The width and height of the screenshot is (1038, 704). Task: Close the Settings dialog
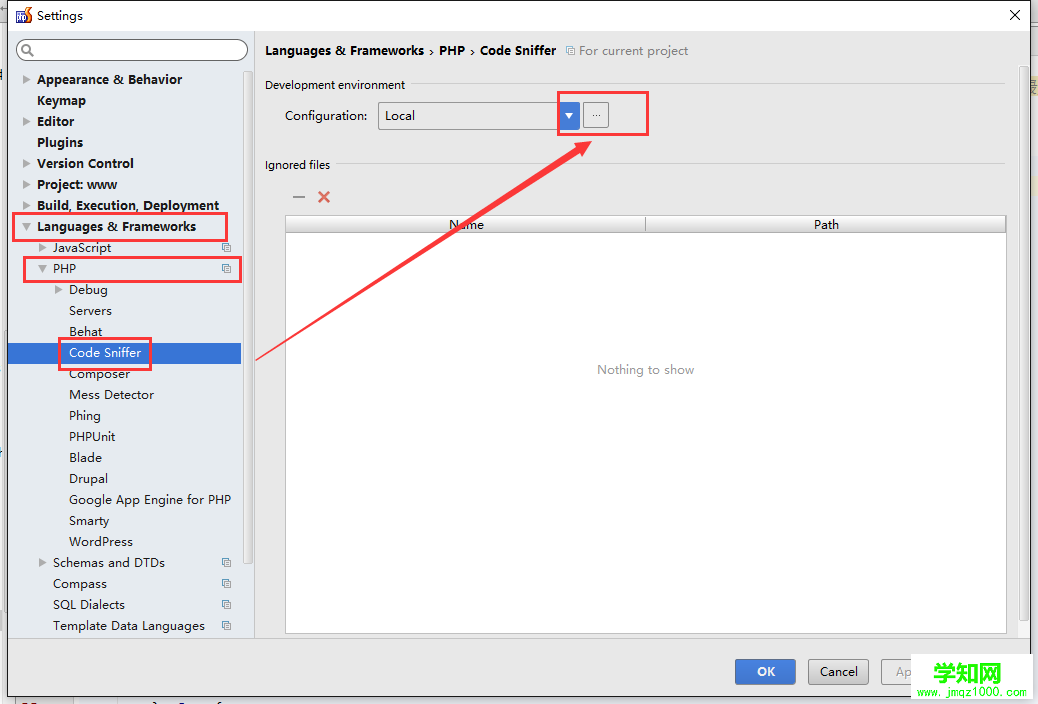pyautogui.click(x=1015, y=15)
